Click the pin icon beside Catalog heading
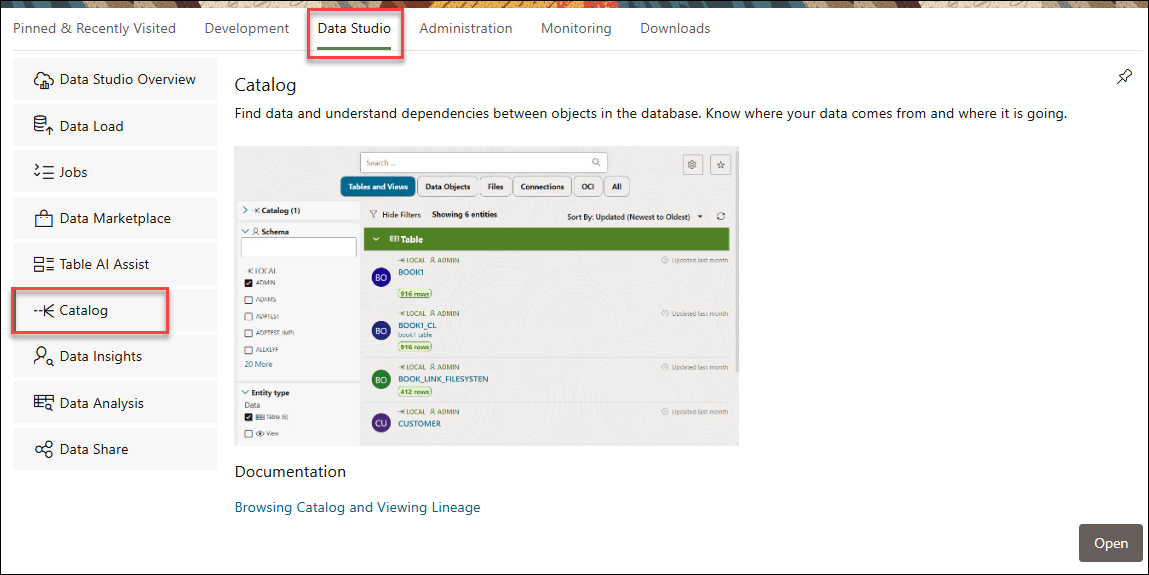This screenshot has width=1149, height=575. coord(1124,77)
